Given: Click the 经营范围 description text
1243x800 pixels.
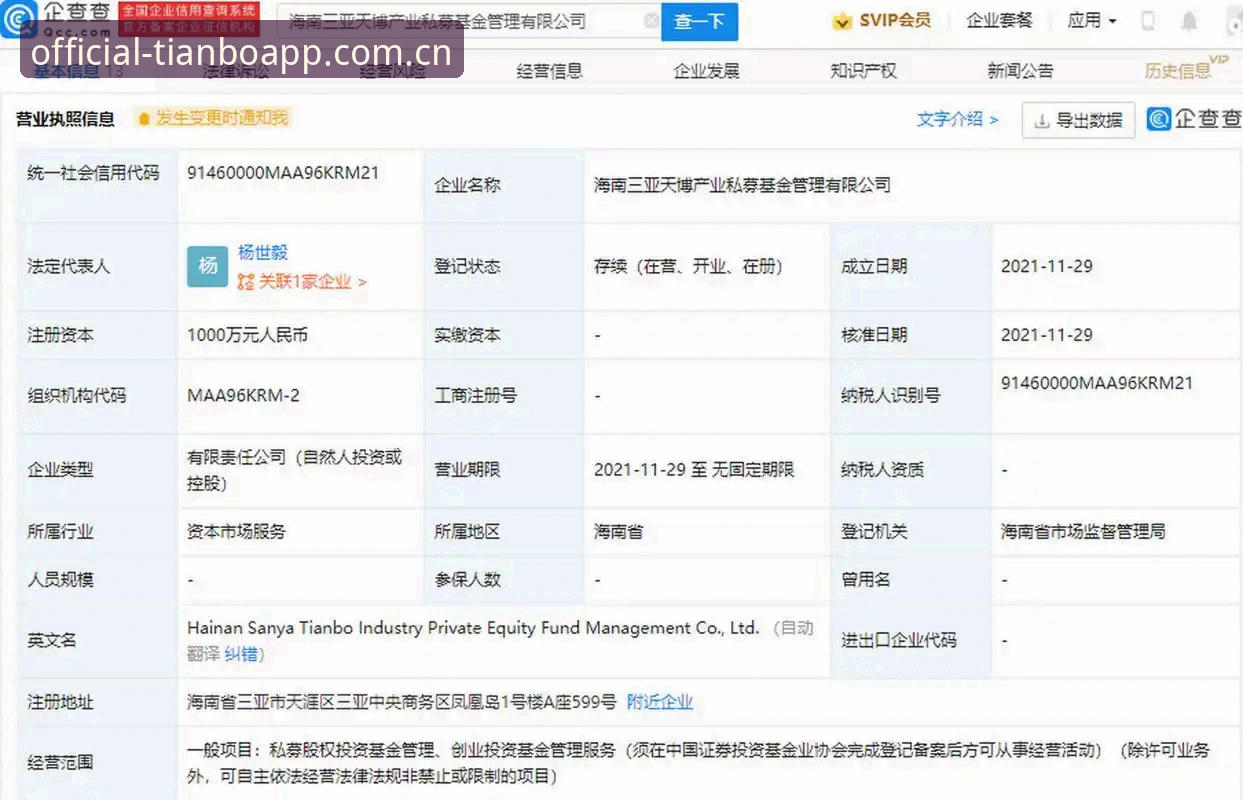Looking at the screenshot, I should click(698, 762).
